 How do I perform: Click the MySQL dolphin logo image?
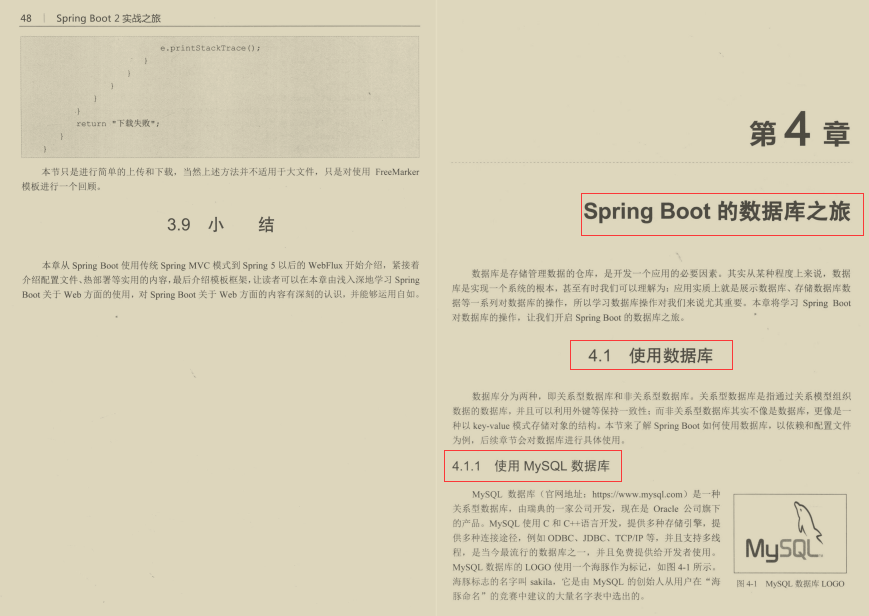790,533
